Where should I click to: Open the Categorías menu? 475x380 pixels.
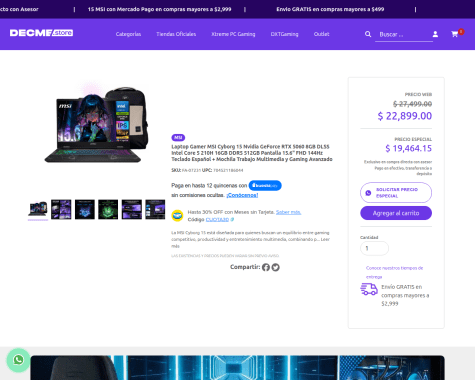click(128, 34)
